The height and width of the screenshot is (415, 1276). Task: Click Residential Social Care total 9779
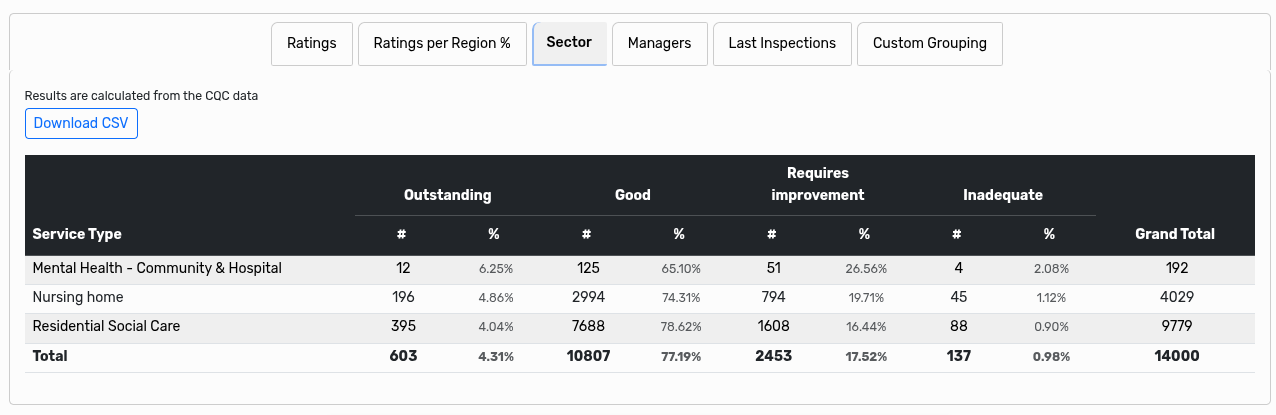tap(1176, 327)
